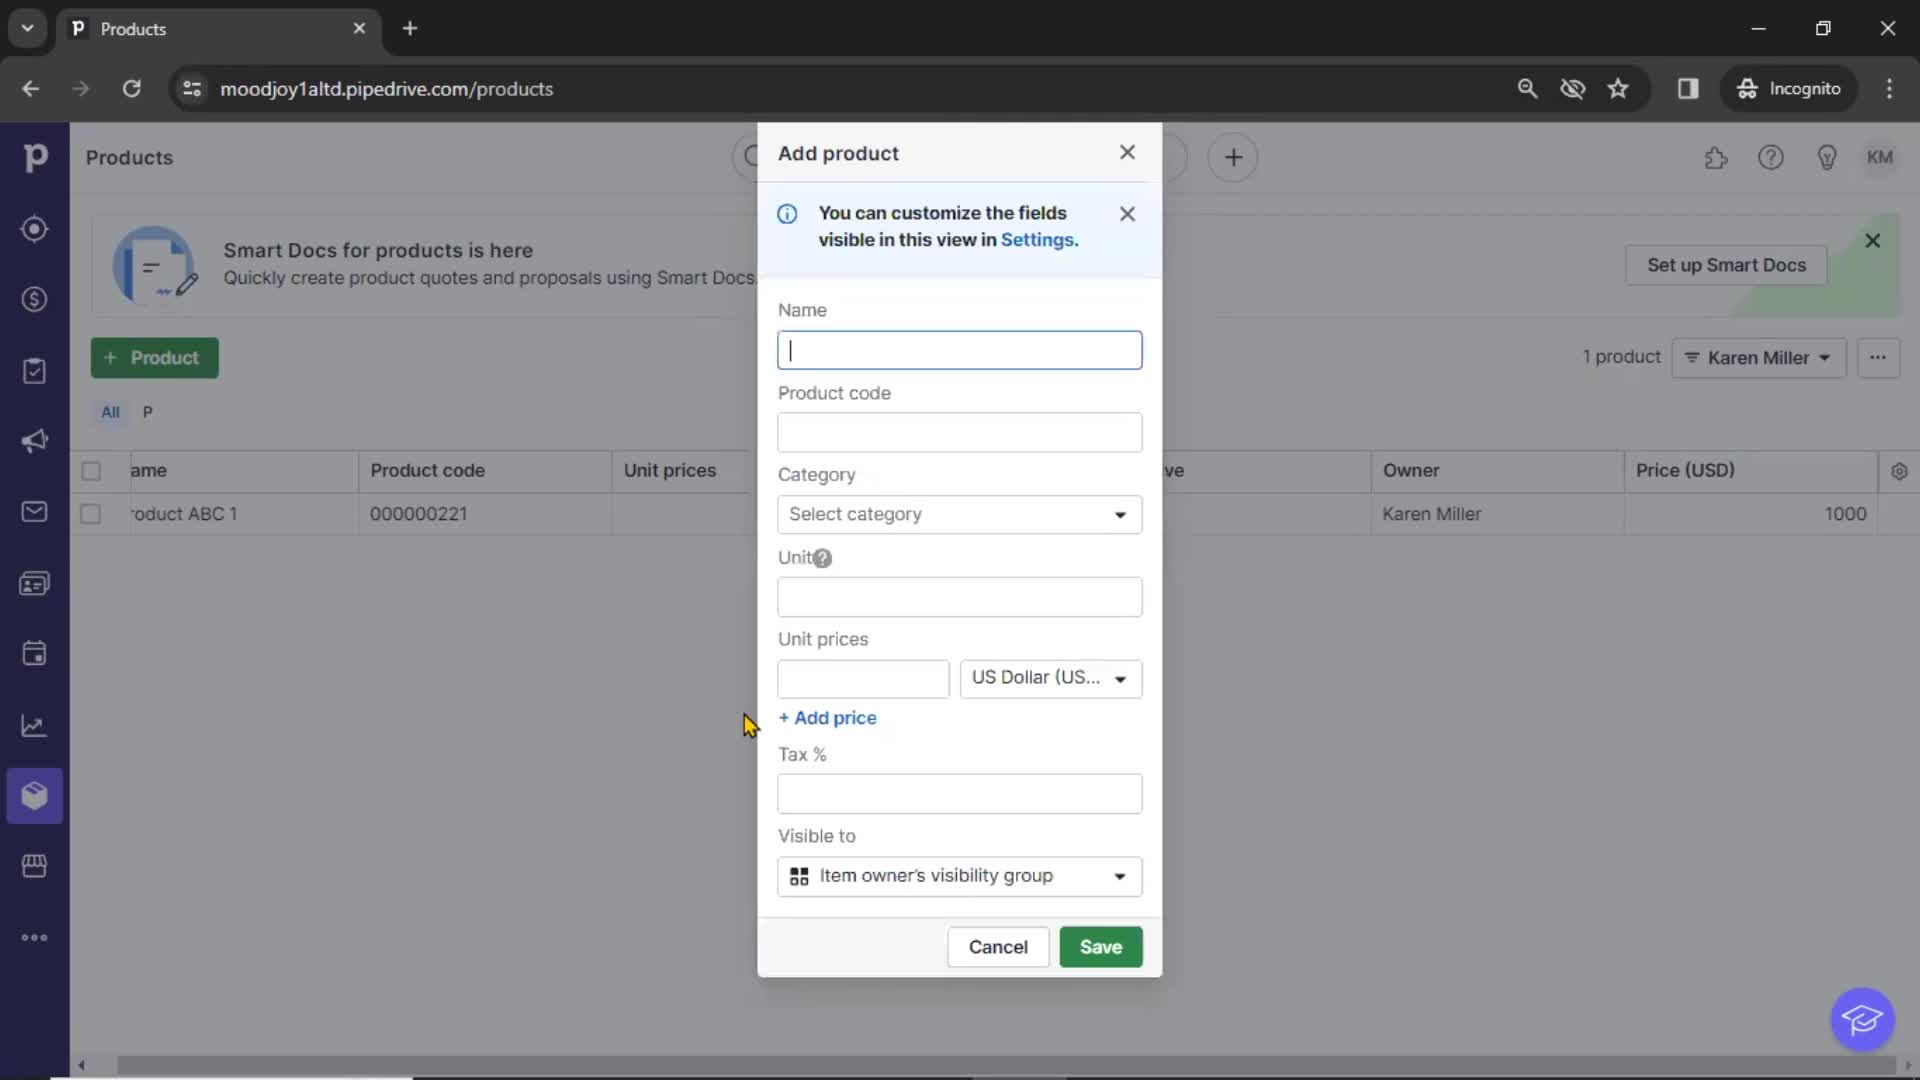Screen dimensions: 1920x1080
Task: Click Save to submit the new product
Action: click(x=1101, y=947)
